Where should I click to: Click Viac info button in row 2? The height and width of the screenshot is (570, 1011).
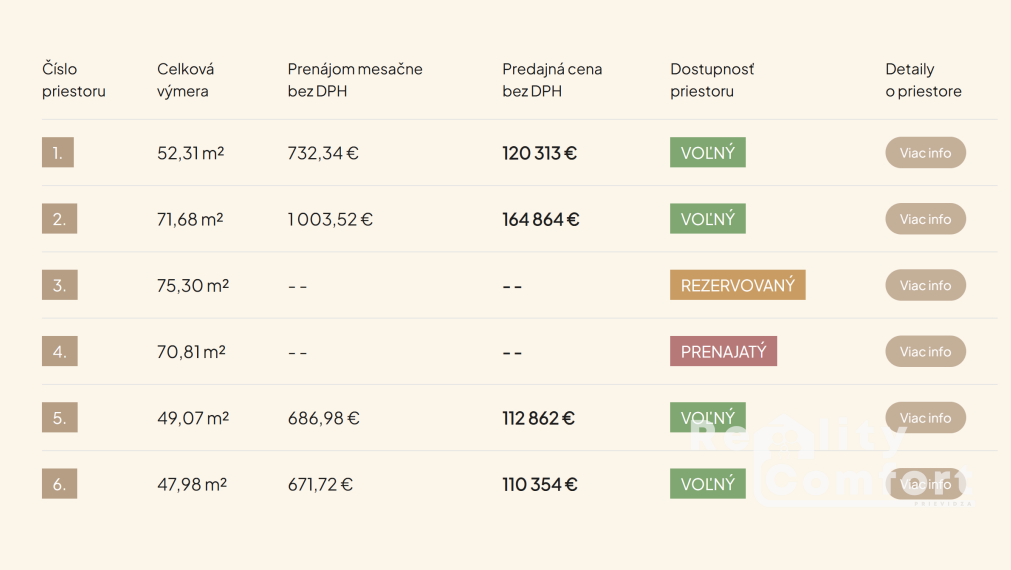pos(925,219)
